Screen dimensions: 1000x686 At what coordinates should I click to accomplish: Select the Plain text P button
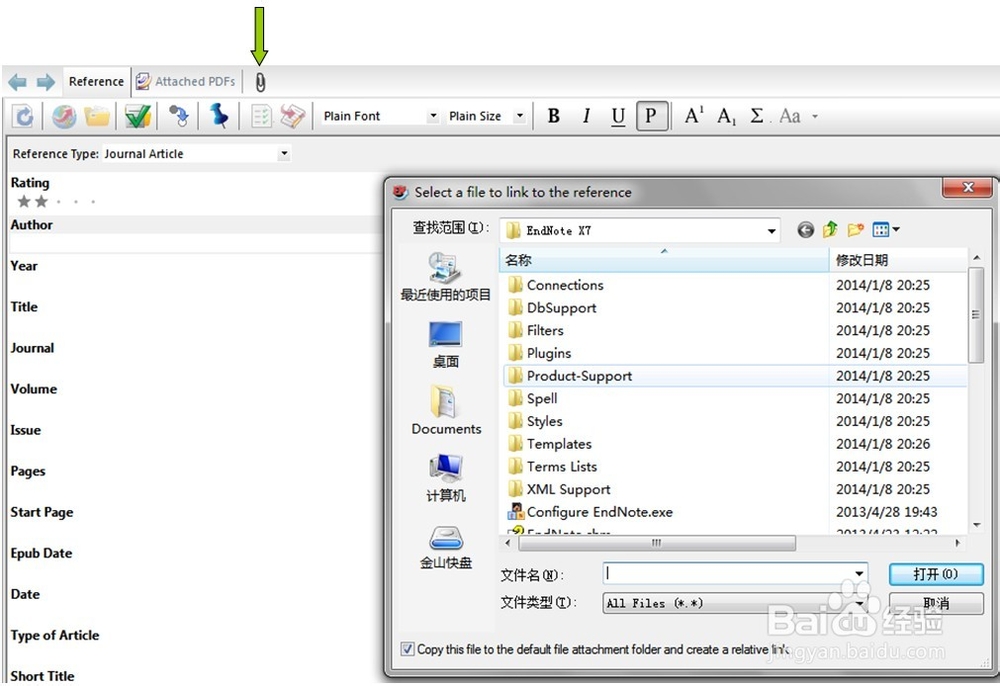651,116
